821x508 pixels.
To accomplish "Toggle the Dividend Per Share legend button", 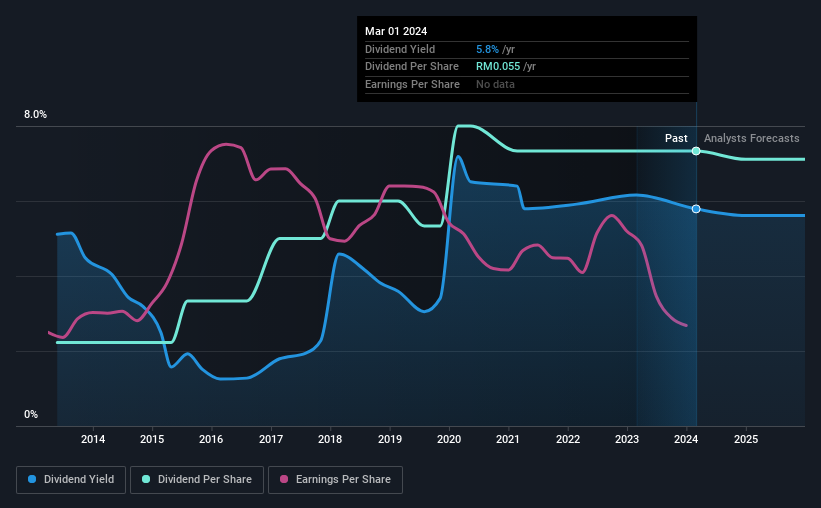I will coord(197,480).
